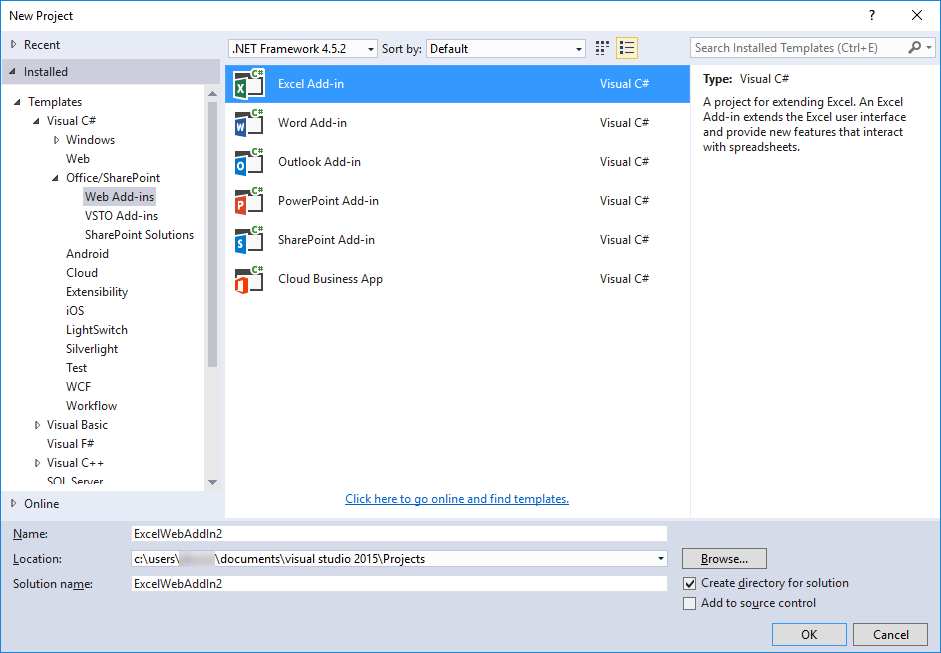Viewport: 941px width, 653px height.
Task: Switch to medium icons list view
Action: [627, 48]
